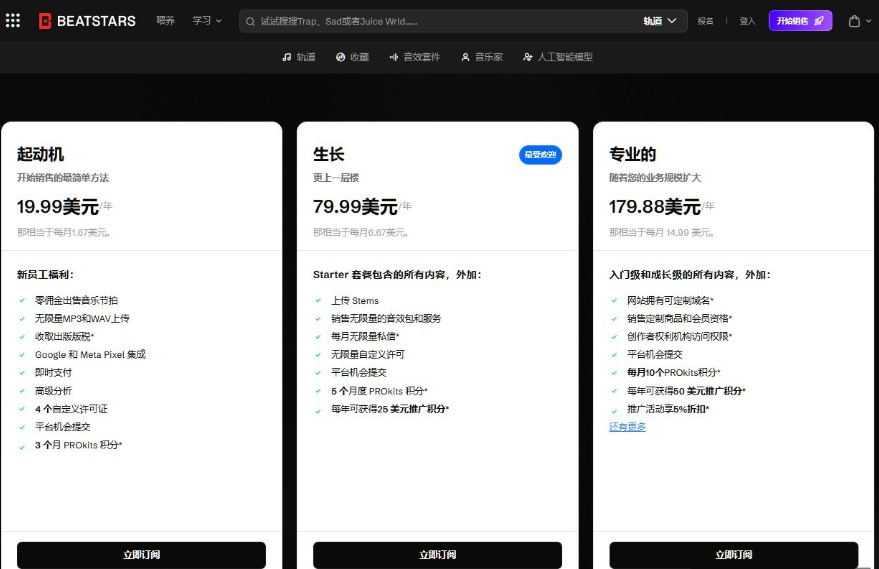Click the search magnifier icon
Viewport: 879px width, 569px height.
pos(250,21)
